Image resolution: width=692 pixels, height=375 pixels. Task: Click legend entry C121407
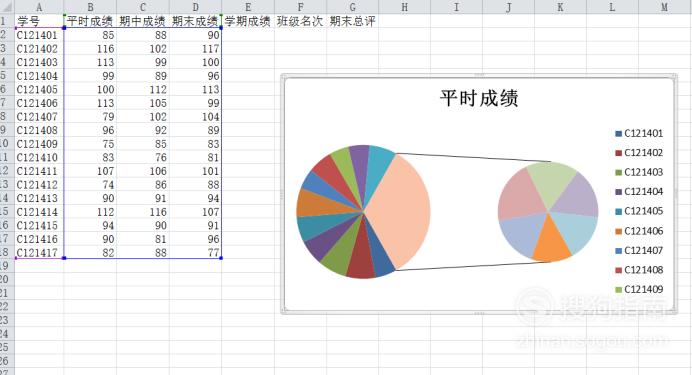click(639, 250)
